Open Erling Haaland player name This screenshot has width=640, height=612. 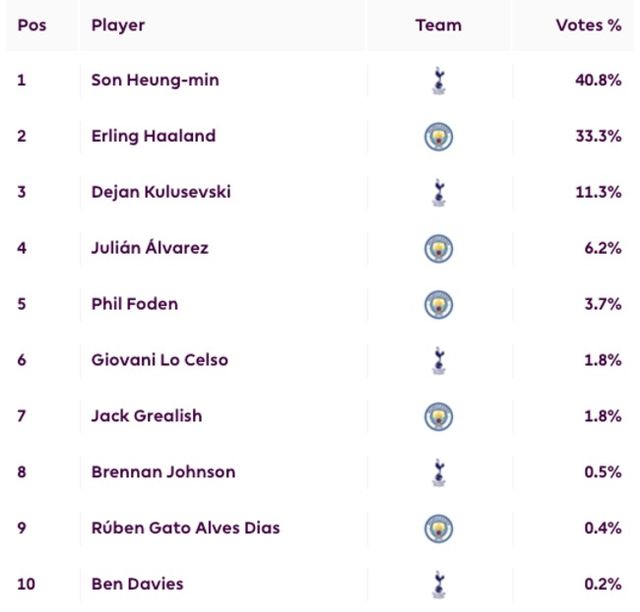pyautogui.click(x=153, y=137)
